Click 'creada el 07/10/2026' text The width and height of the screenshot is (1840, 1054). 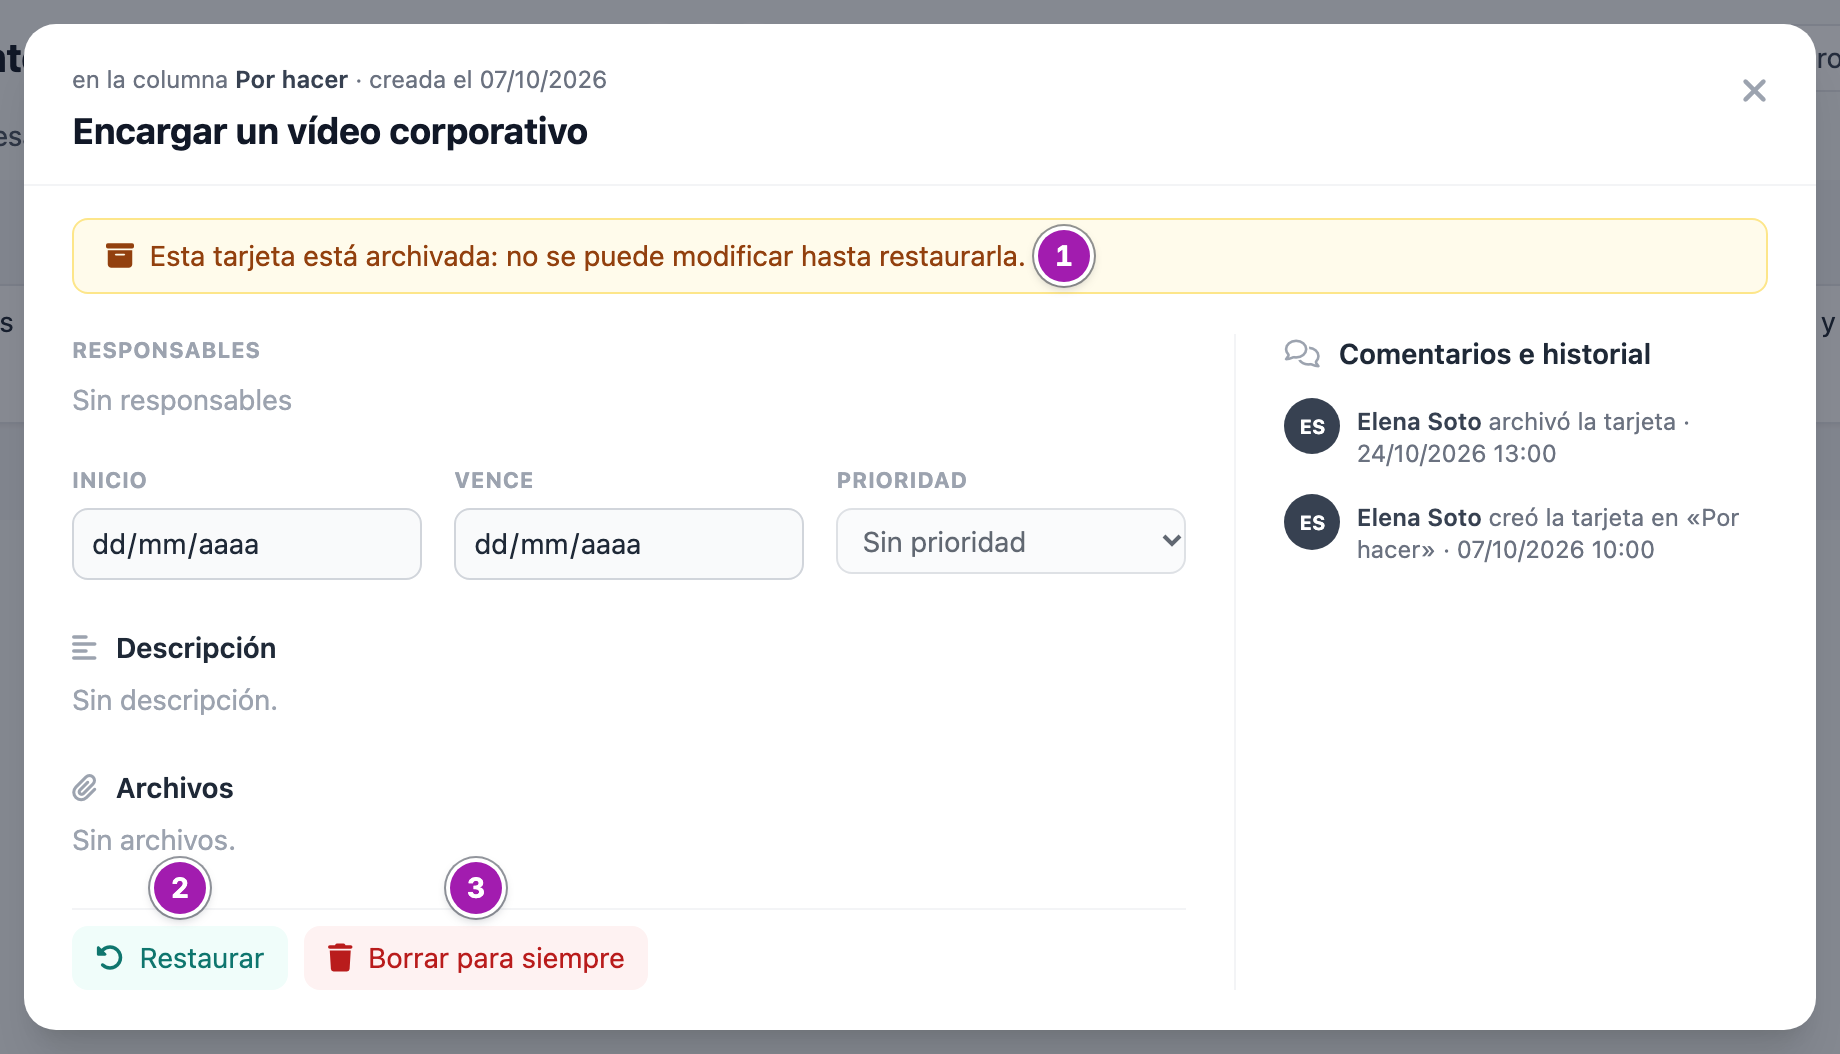(x=488, y=80)
